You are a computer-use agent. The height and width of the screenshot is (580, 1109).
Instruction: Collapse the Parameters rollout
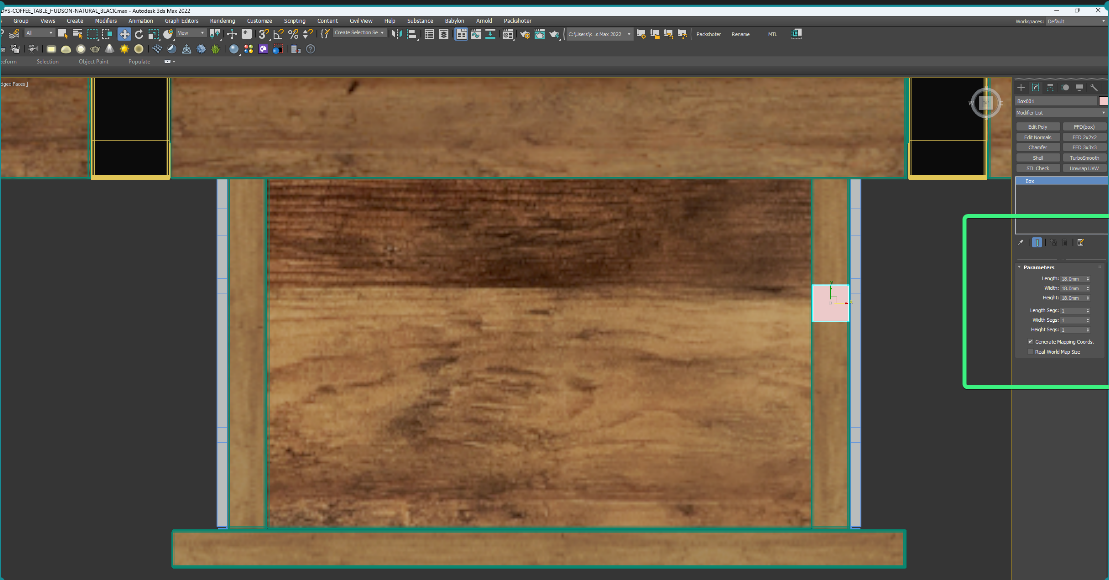coord(1038,267)
